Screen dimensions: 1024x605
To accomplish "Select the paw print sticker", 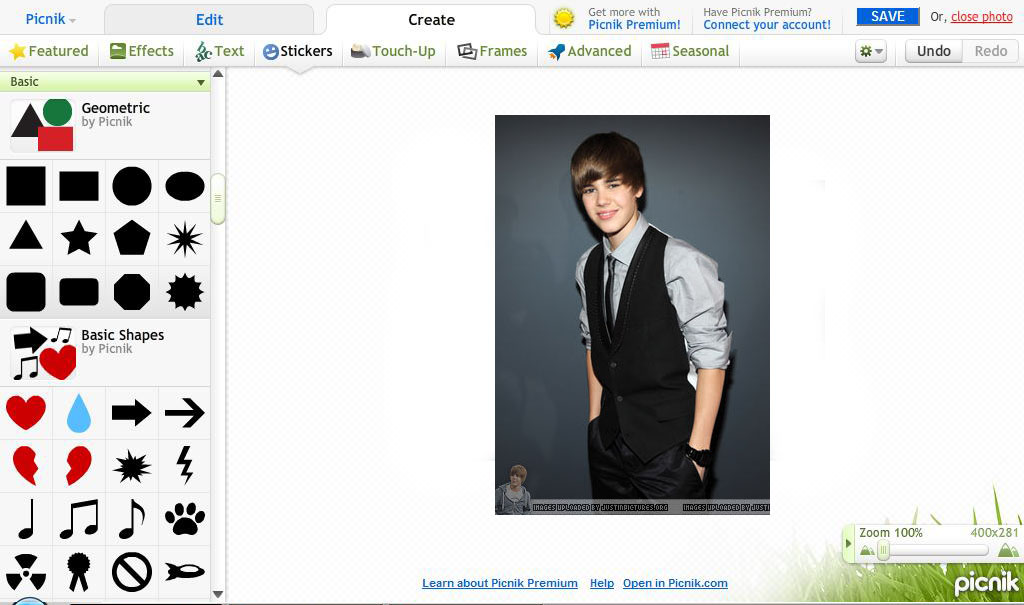I will [x=184, y=519].
